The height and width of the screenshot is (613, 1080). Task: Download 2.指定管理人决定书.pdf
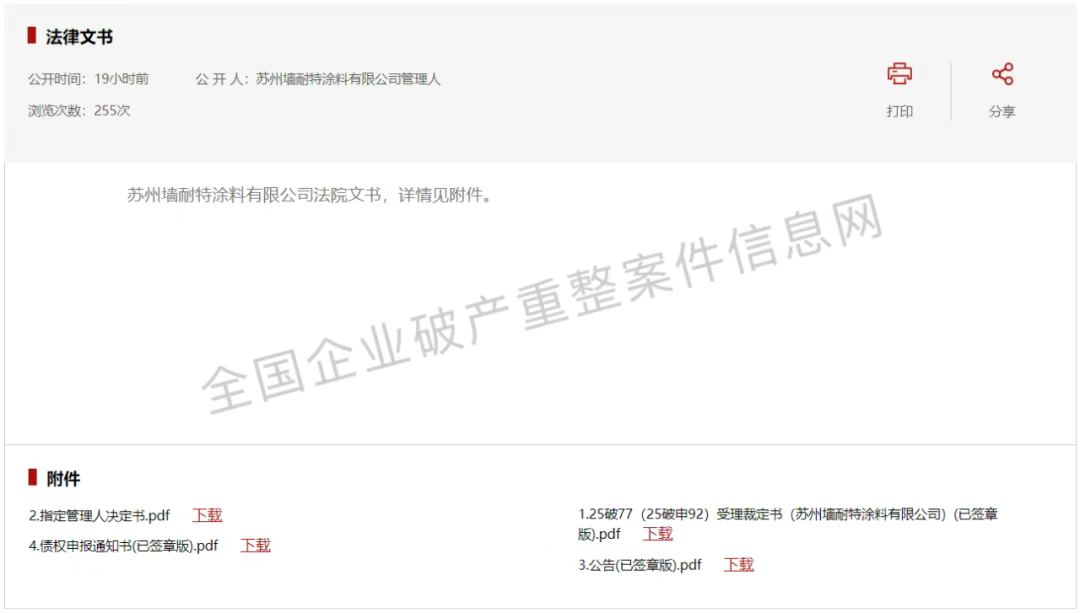[207, 515]
